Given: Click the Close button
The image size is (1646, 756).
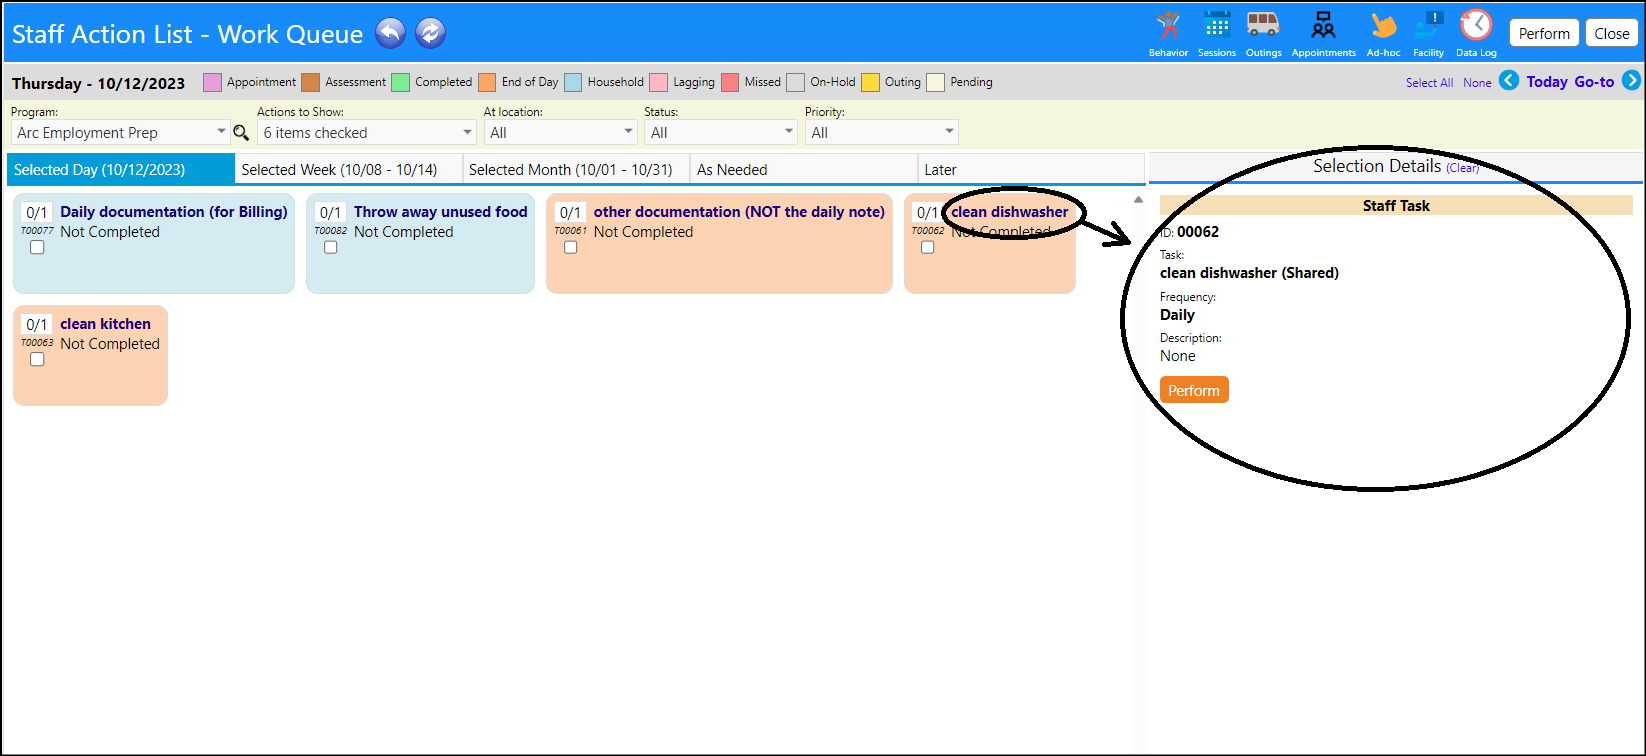Looking at the screenshot, I should point(1612,33).
